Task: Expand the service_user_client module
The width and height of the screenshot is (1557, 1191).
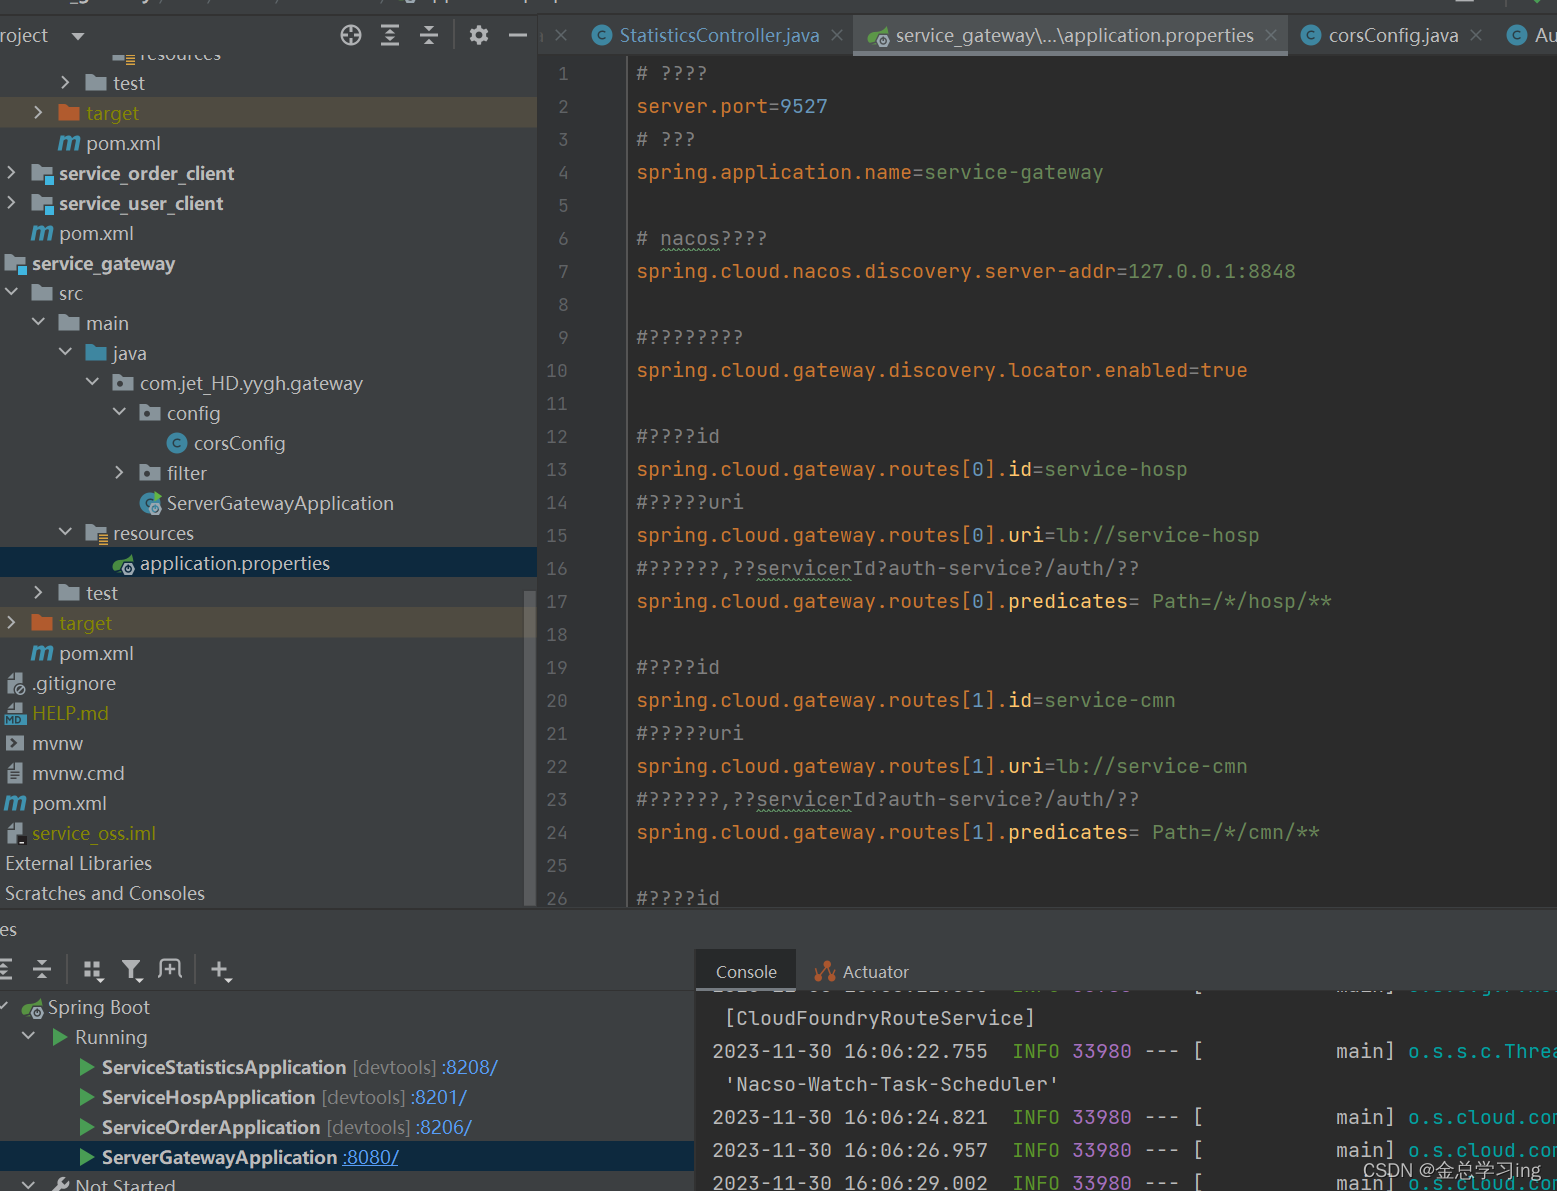Action: pos(11,203)
